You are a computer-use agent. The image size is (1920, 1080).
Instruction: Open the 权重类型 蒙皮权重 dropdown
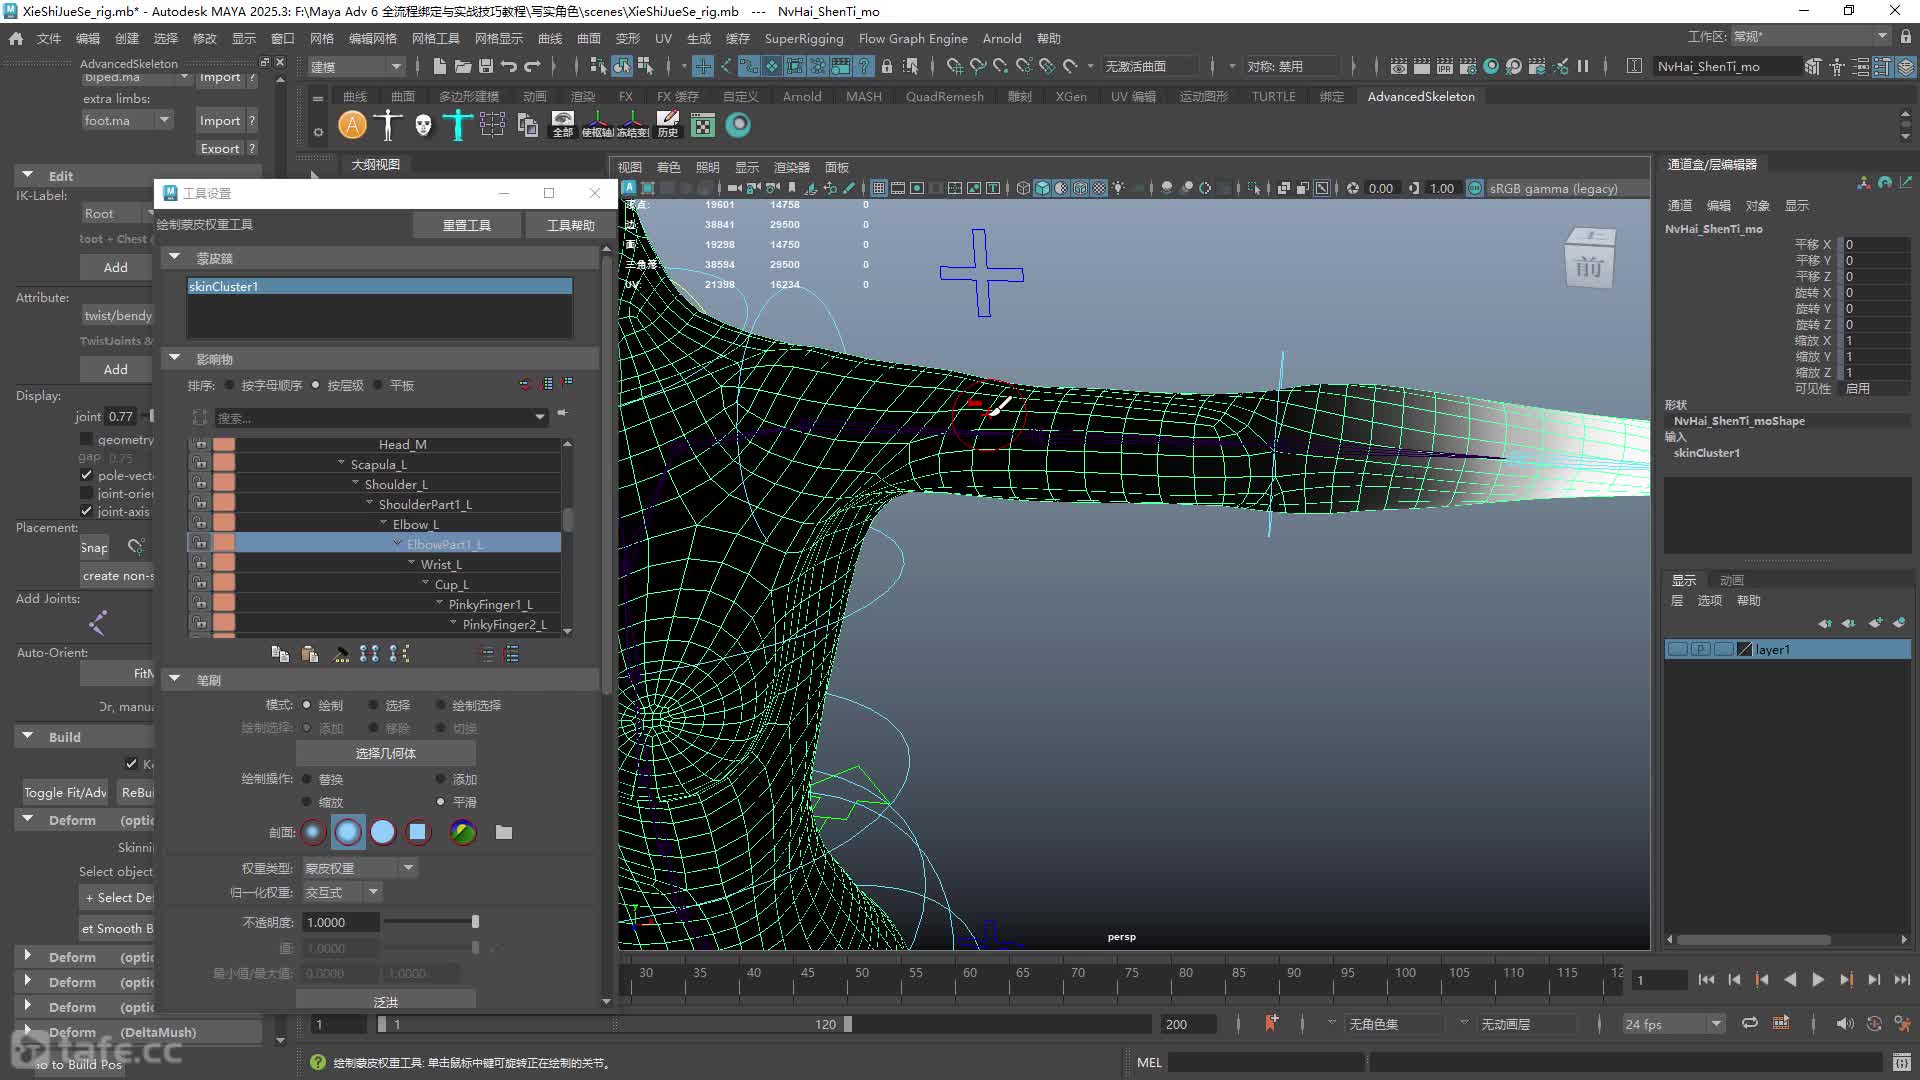tap(360, 868)
